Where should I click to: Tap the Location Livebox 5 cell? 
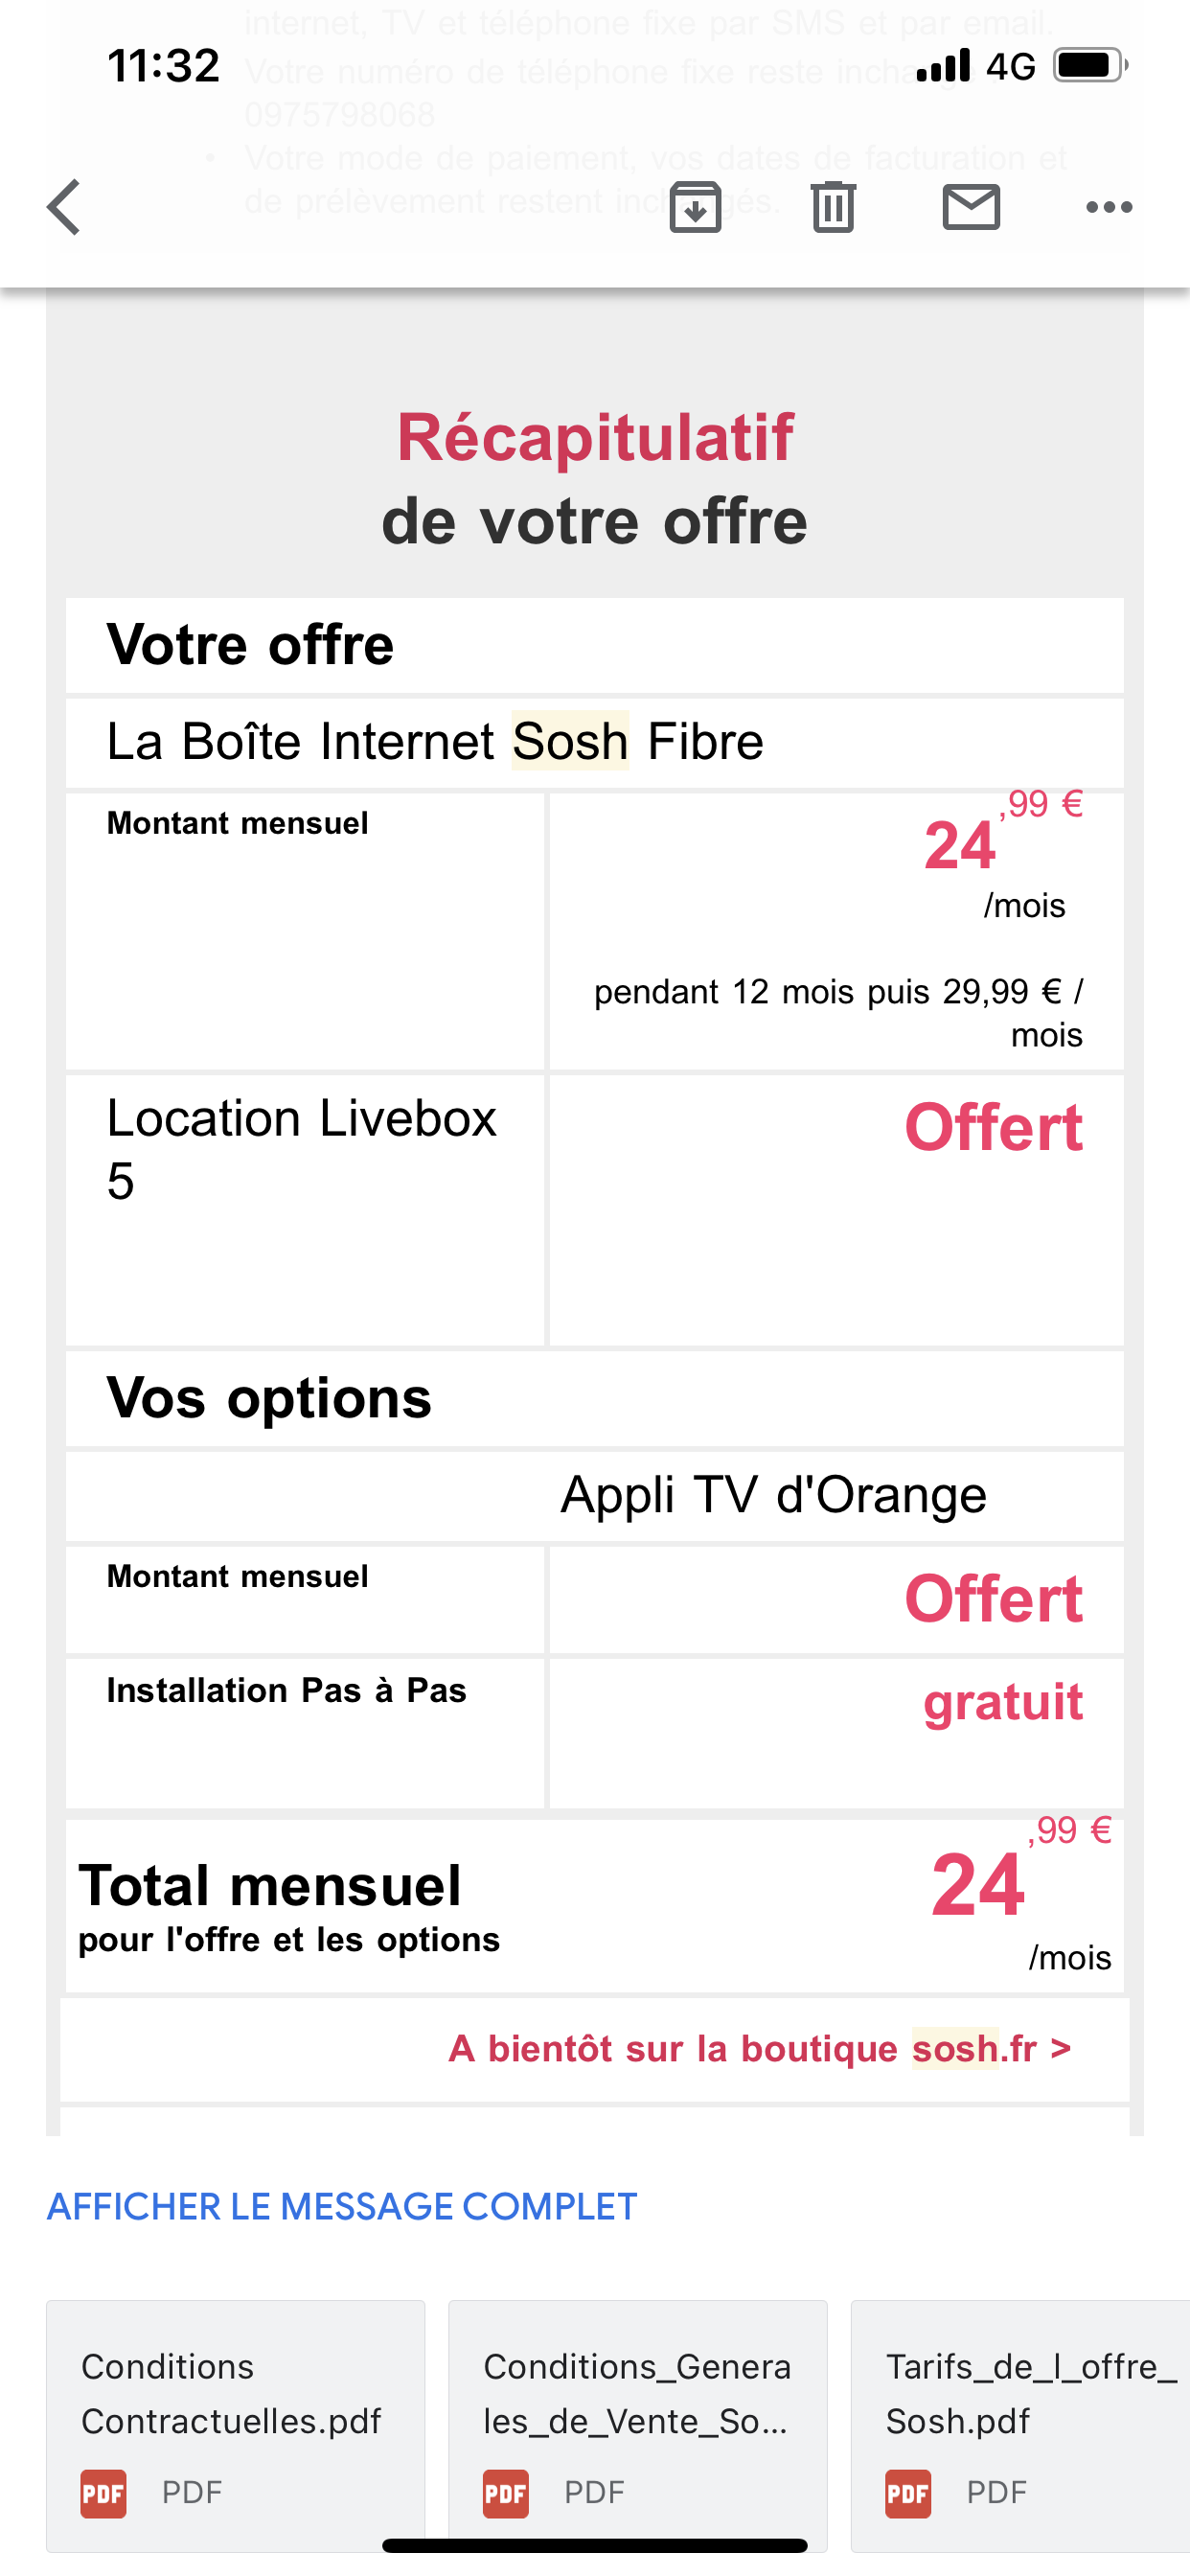(x=304, y=1150)
